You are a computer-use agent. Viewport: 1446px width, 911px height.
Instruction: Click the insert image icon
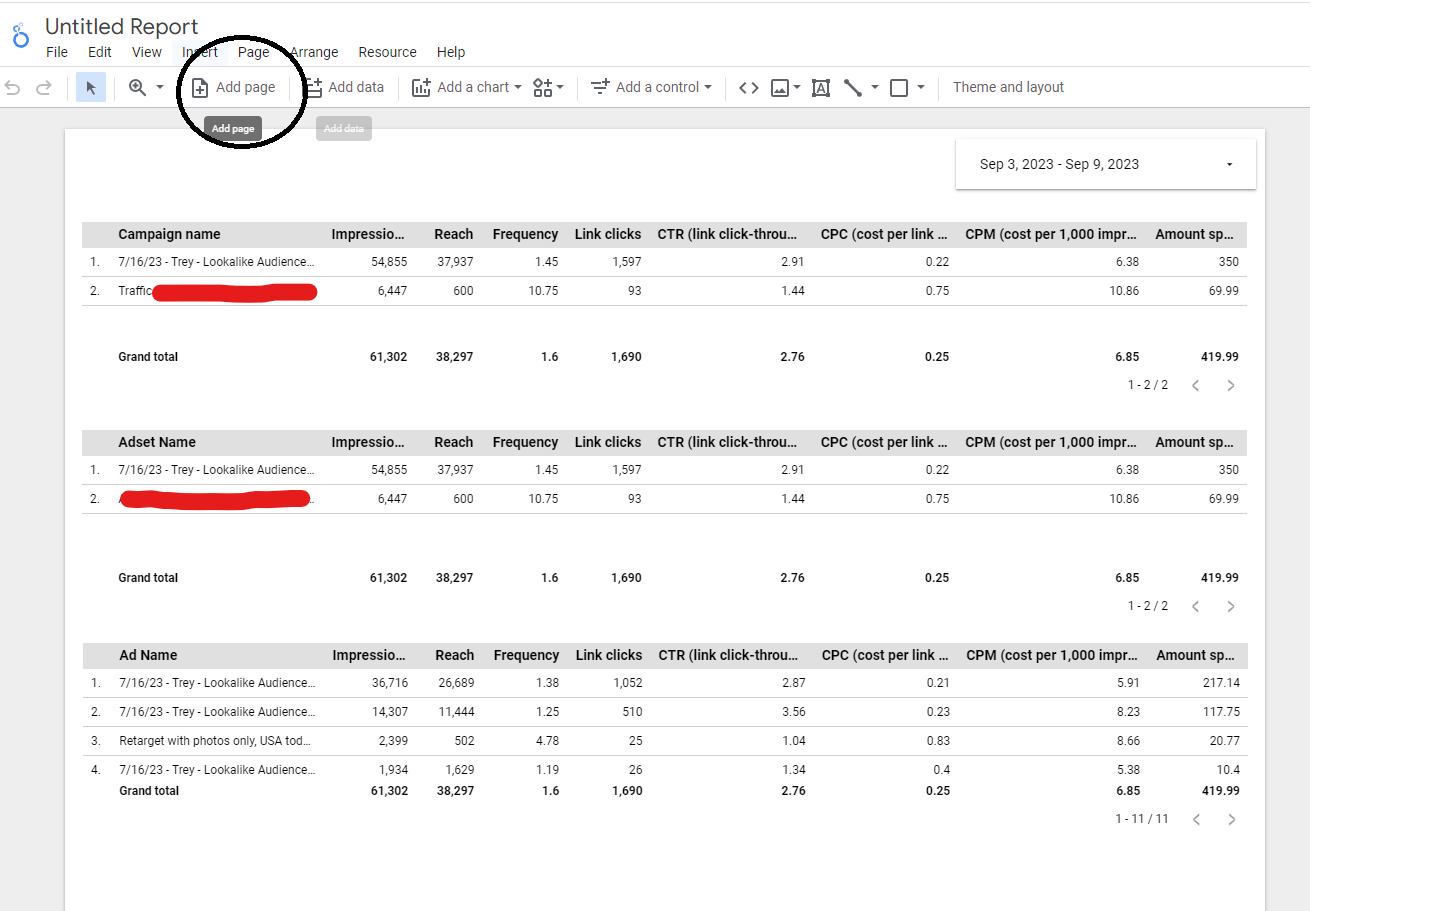780,88
